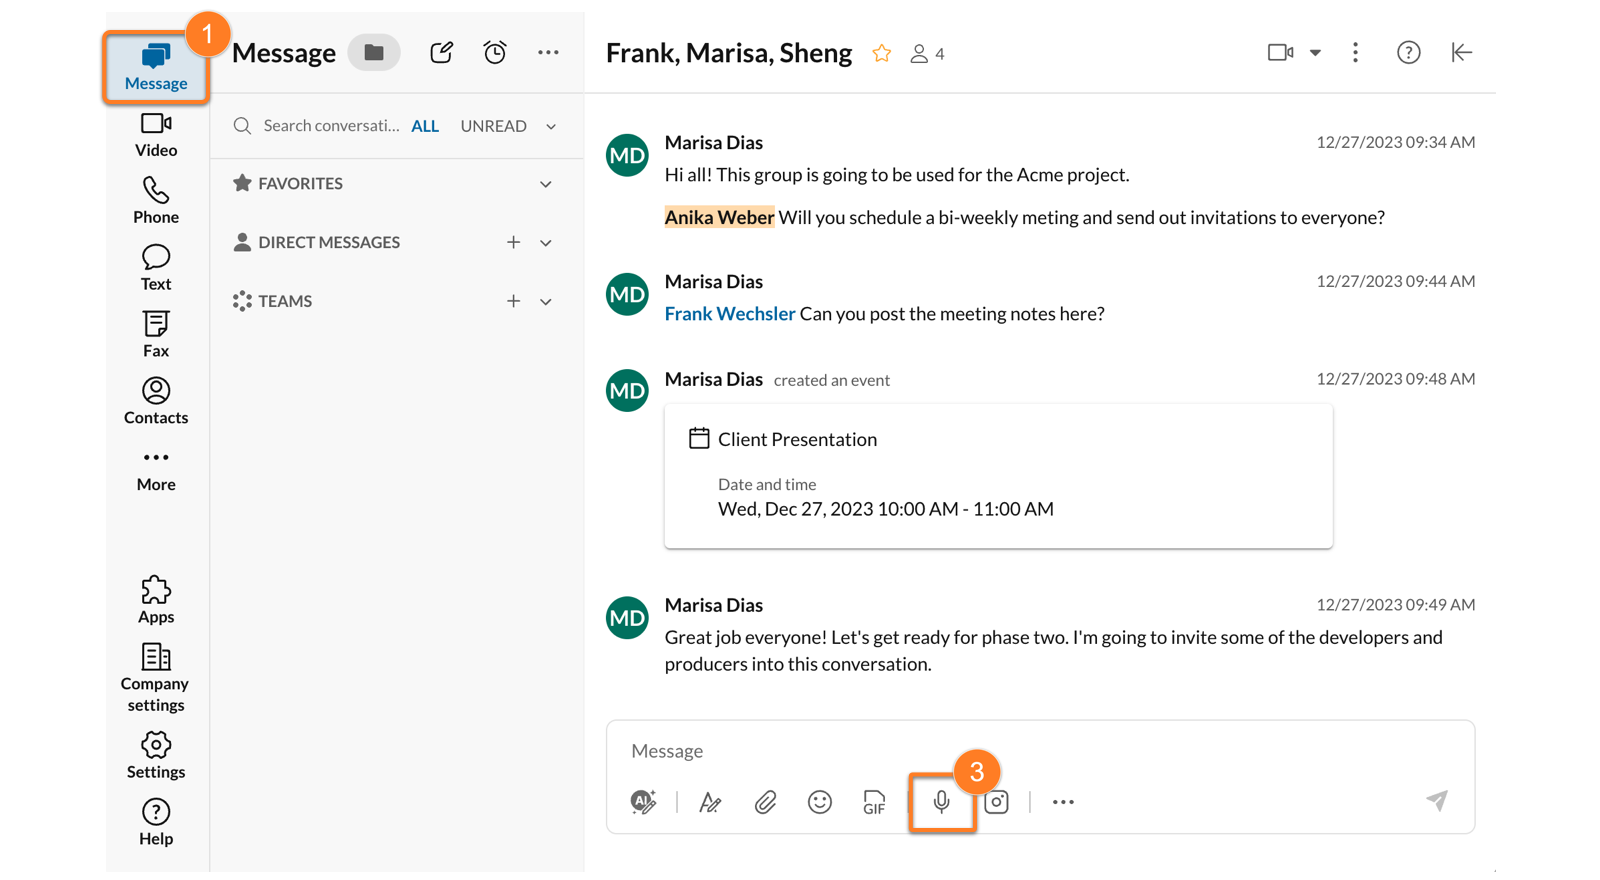
Task: Open the AI writing assistant icon
Action: tap(643, 802)
